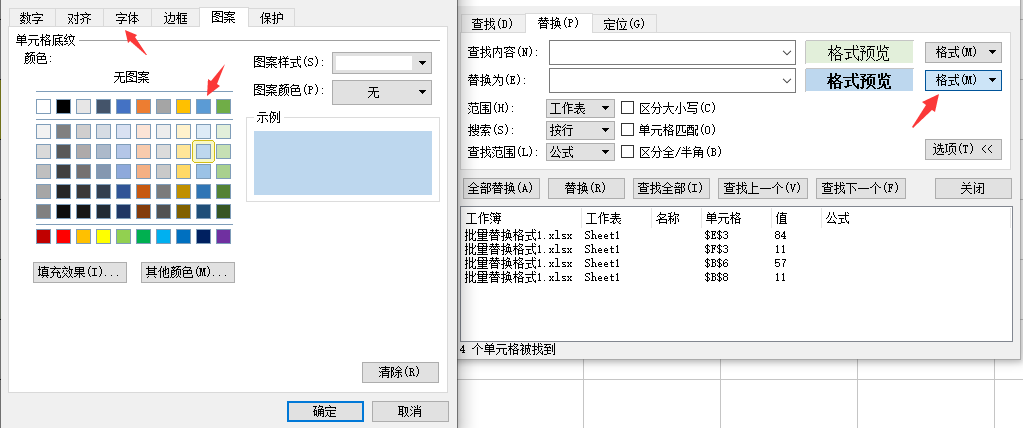
Task: Click the 公式 column header
Action: click(916, 218)
